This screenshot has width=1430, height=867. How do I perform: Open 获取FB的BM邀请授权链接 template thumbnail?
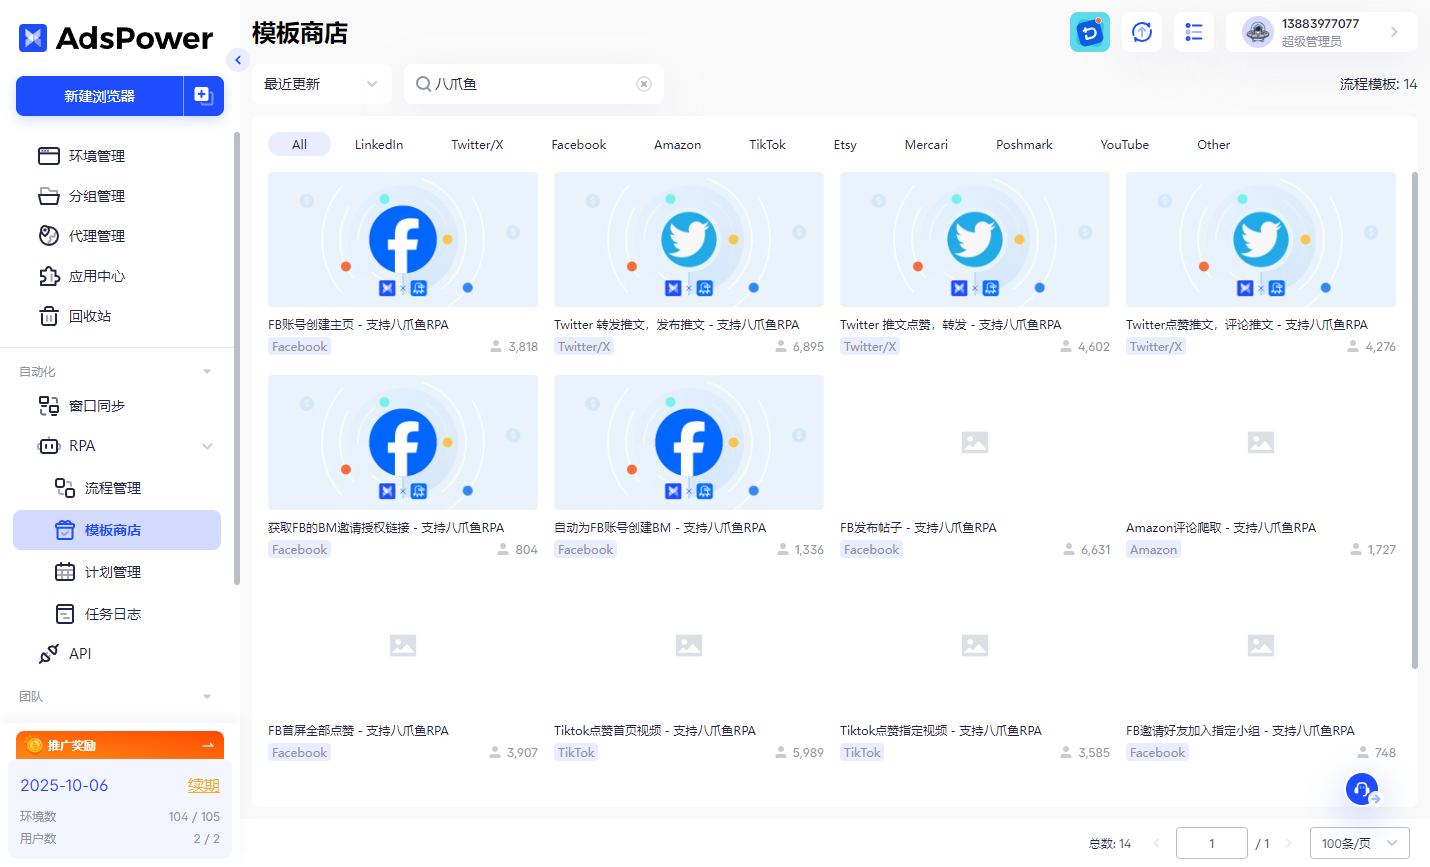(403, 442)
